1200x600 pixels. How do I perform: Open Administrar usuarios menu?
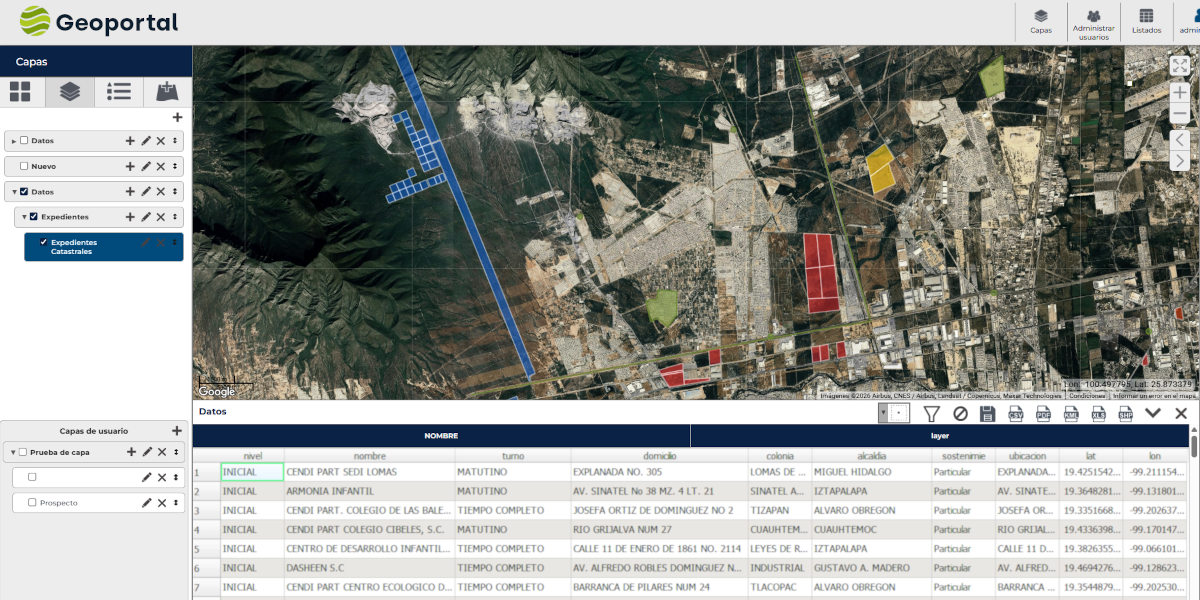point(1094,22)
